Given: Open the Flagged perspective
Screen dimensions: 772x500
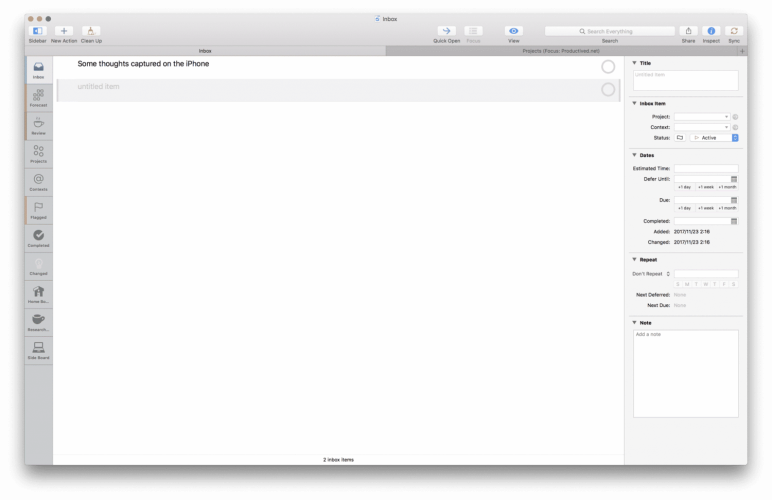Looking at the screenshot, I should coord(38,210).
